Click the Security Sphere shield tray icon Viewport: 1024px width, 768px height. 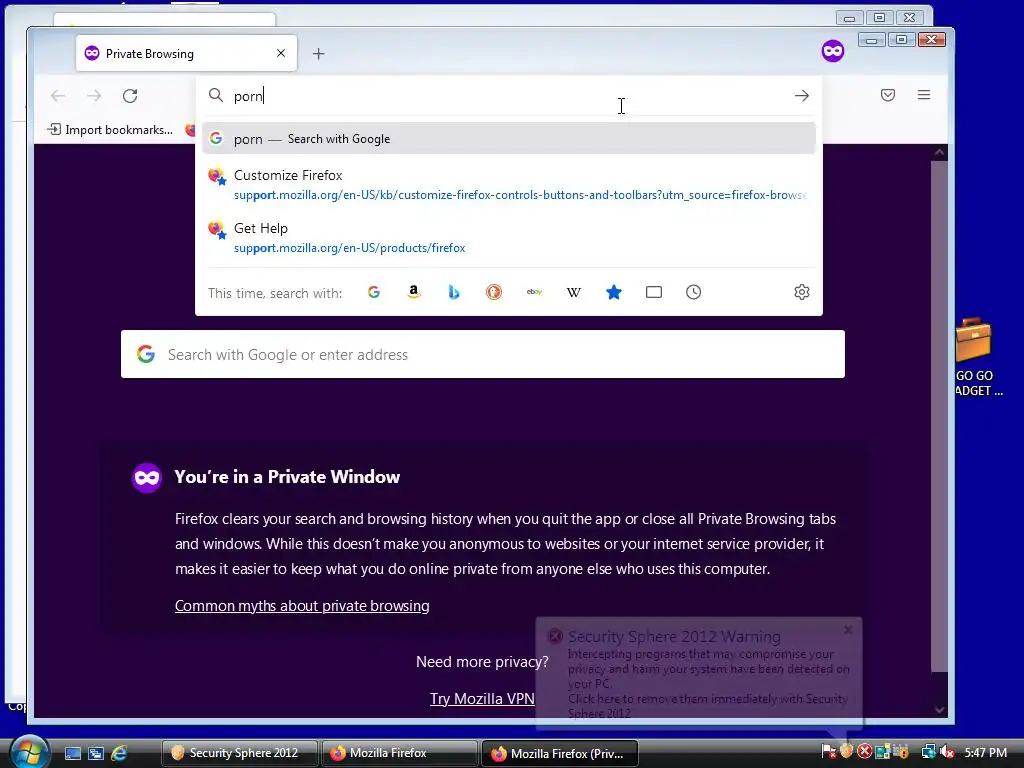click(846, 751)
